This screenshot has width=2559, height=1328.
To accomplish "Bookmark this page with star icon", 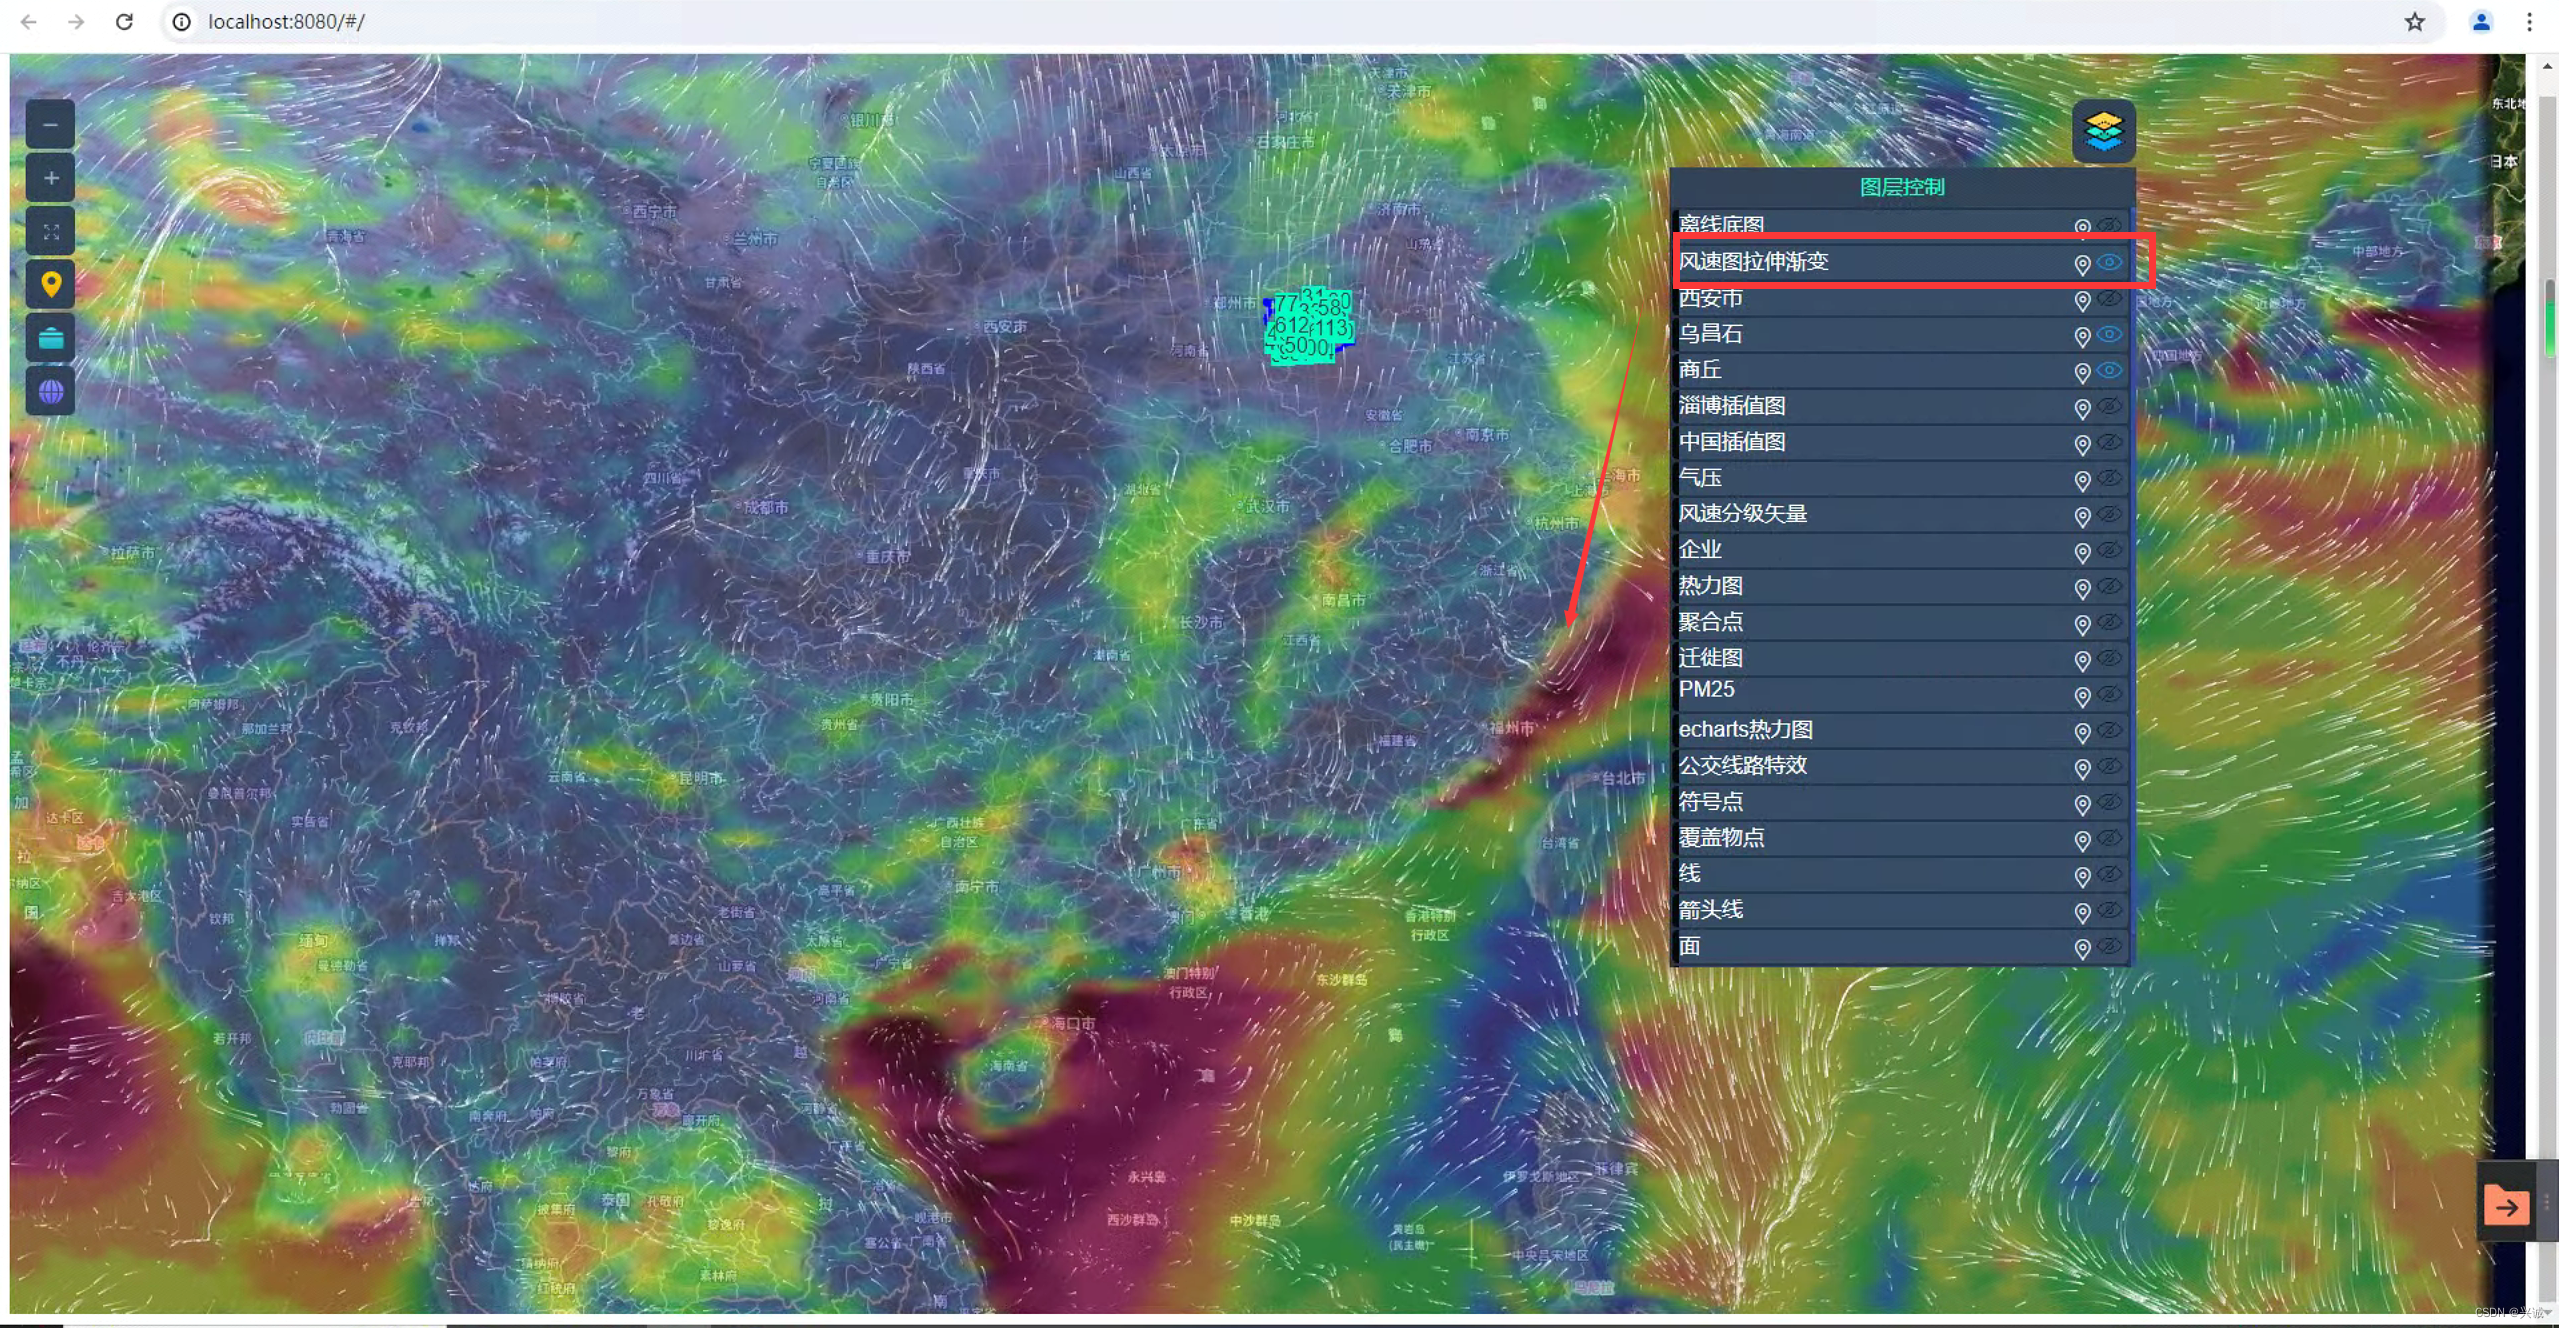I will (x=2414, y=22).
